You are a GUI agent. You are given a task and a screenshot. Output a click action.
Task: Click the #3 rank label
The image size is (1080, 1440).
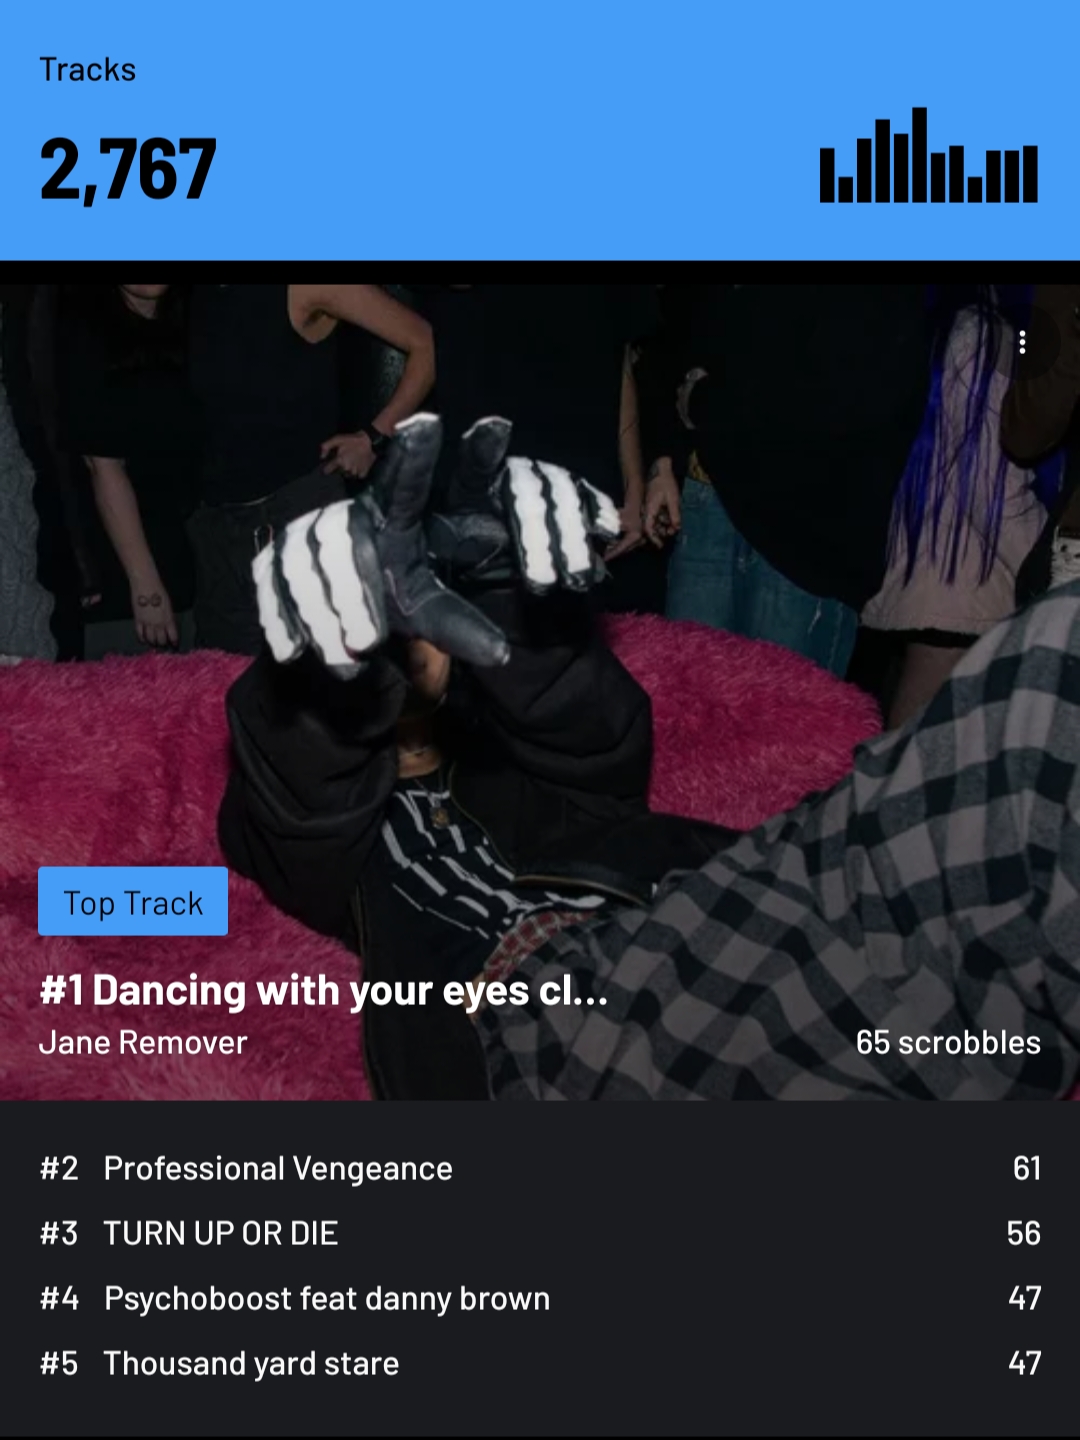pos(59,1233)
